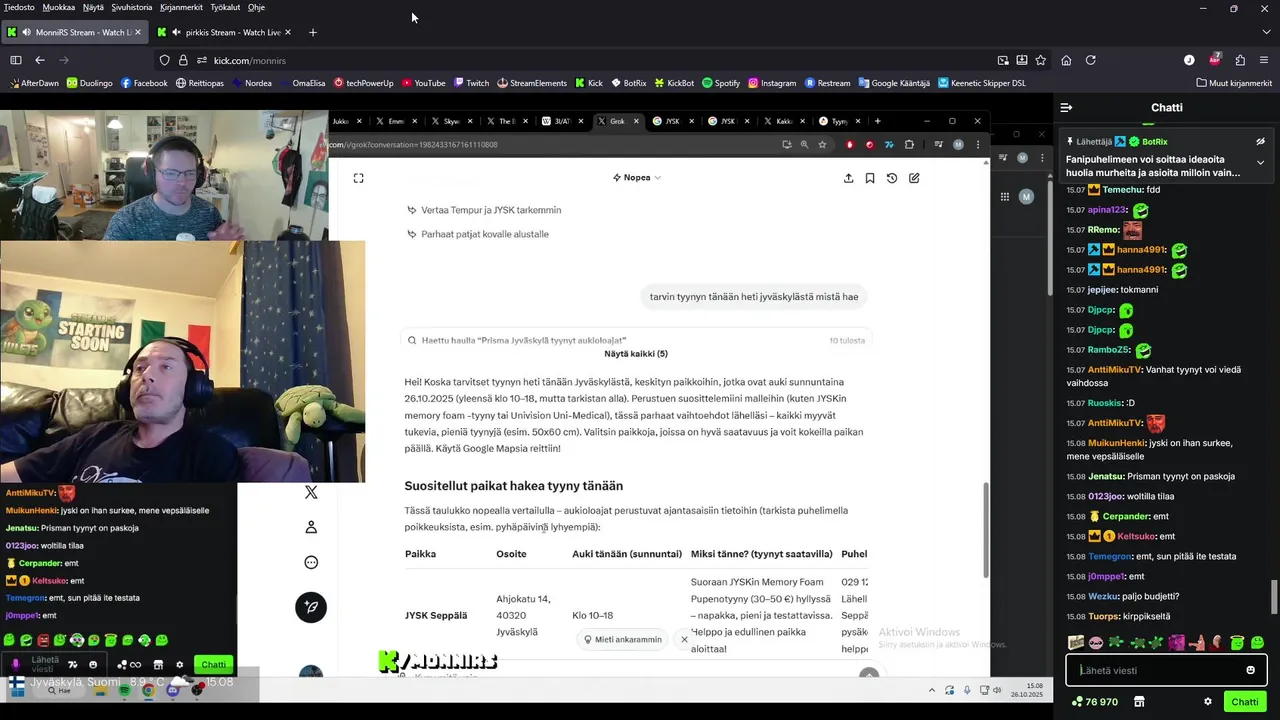Image resolution: width=1280 pixels, height=720 pixels.
Task: Open the X logo in Grok sidebar
Action: [311, 492]
